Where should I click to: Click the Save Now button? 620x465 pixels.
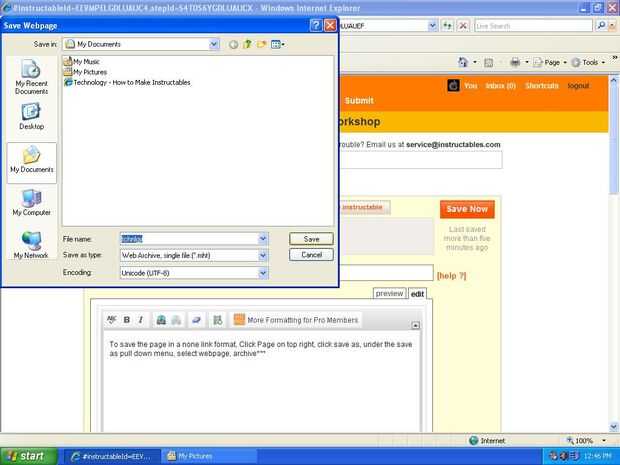pos(467,209)
